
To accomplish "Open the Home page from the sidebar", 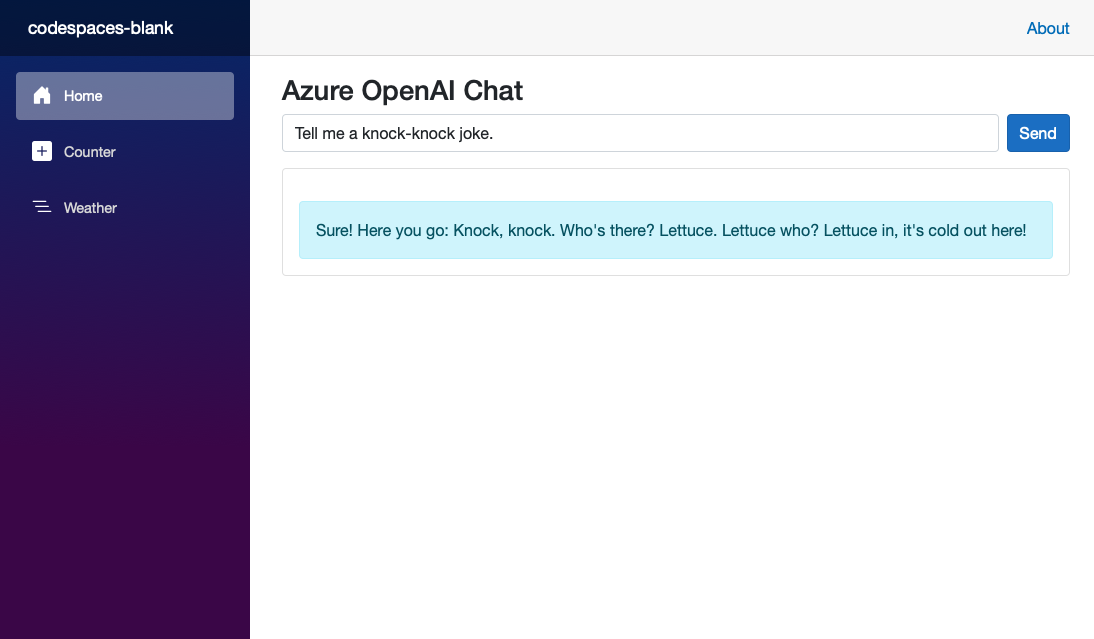I will point(82,96).
